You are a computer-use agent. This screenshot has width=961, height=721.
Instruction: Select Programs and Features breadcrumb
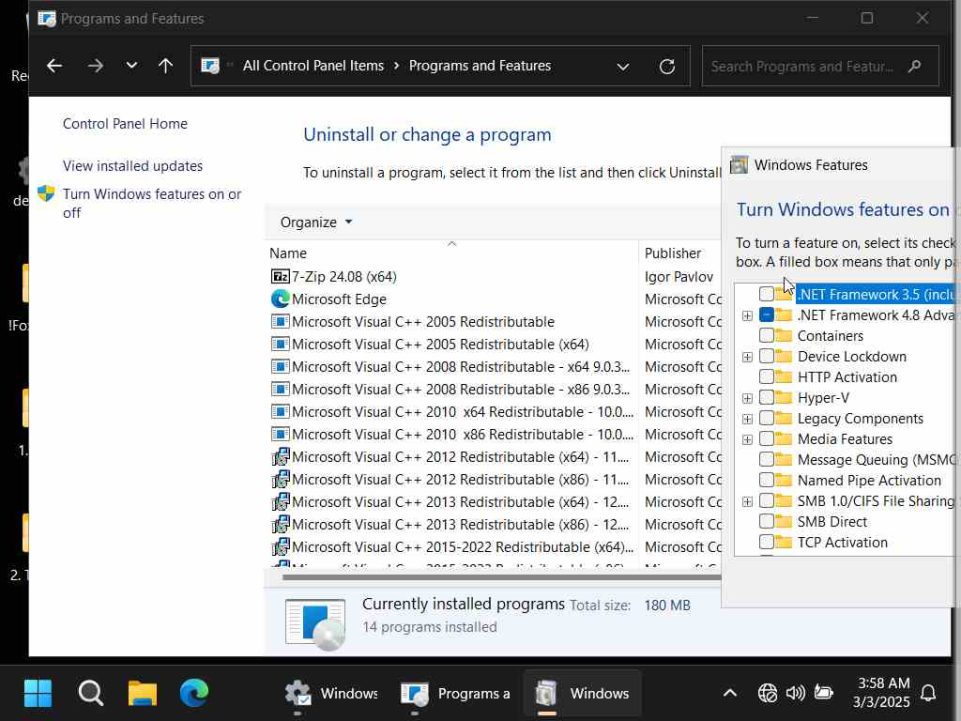(x=480, y=66)
